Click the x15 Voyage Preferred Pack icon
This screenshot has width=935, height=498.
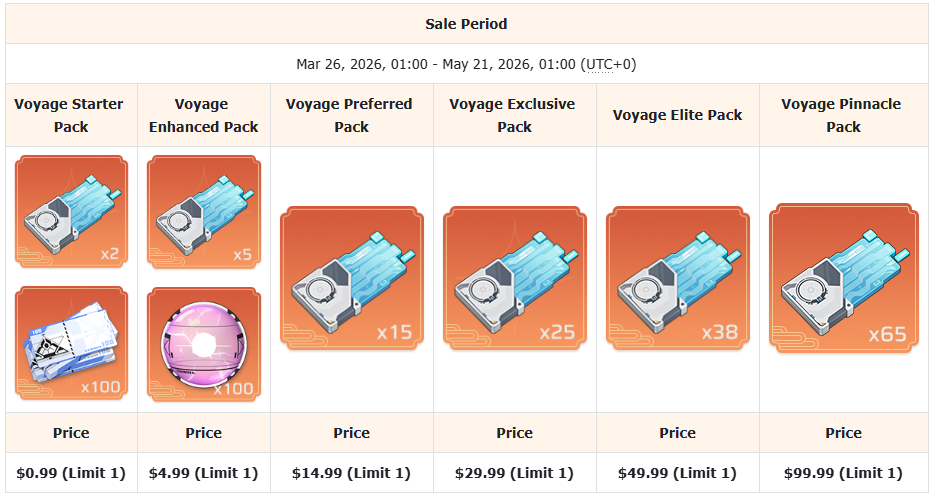352,279
